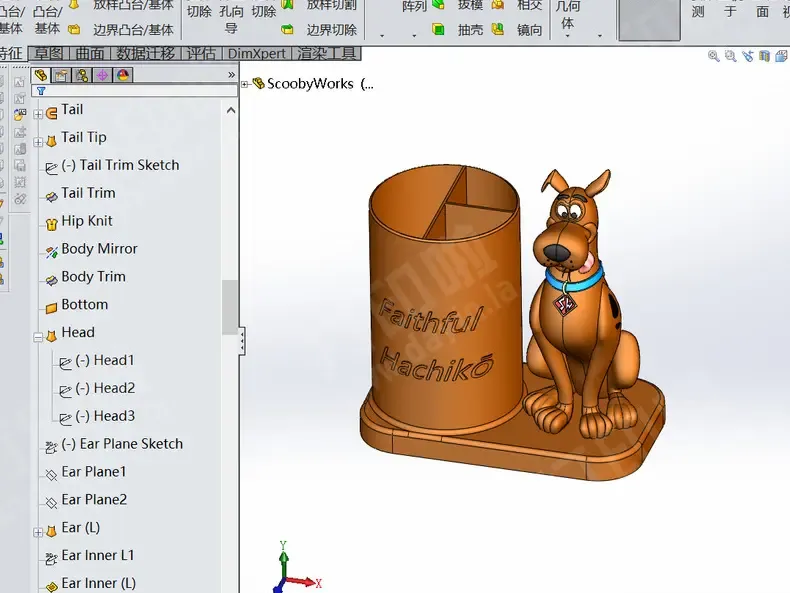
Task: Click the Body Mirror feature icon
Action: (x=51, y=252)
